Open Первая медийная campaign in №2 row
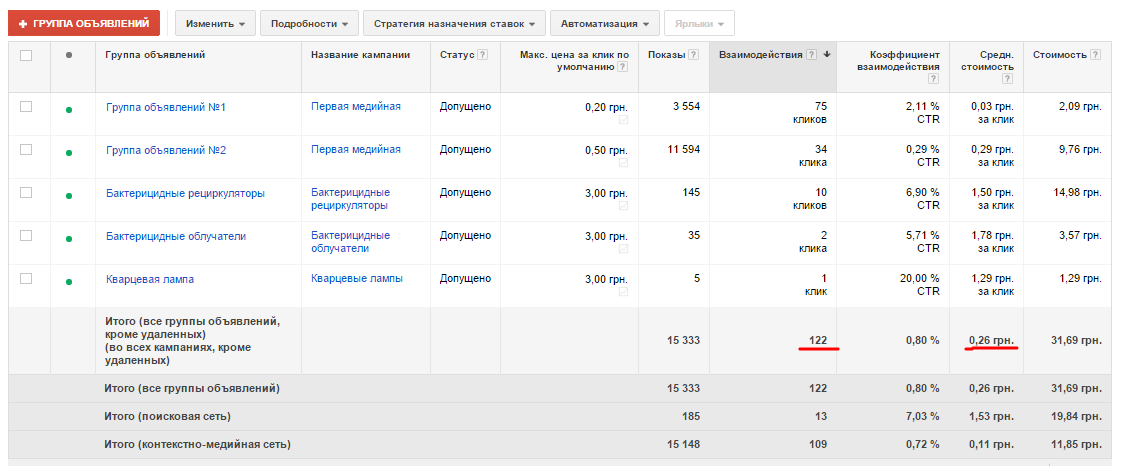 356,149
